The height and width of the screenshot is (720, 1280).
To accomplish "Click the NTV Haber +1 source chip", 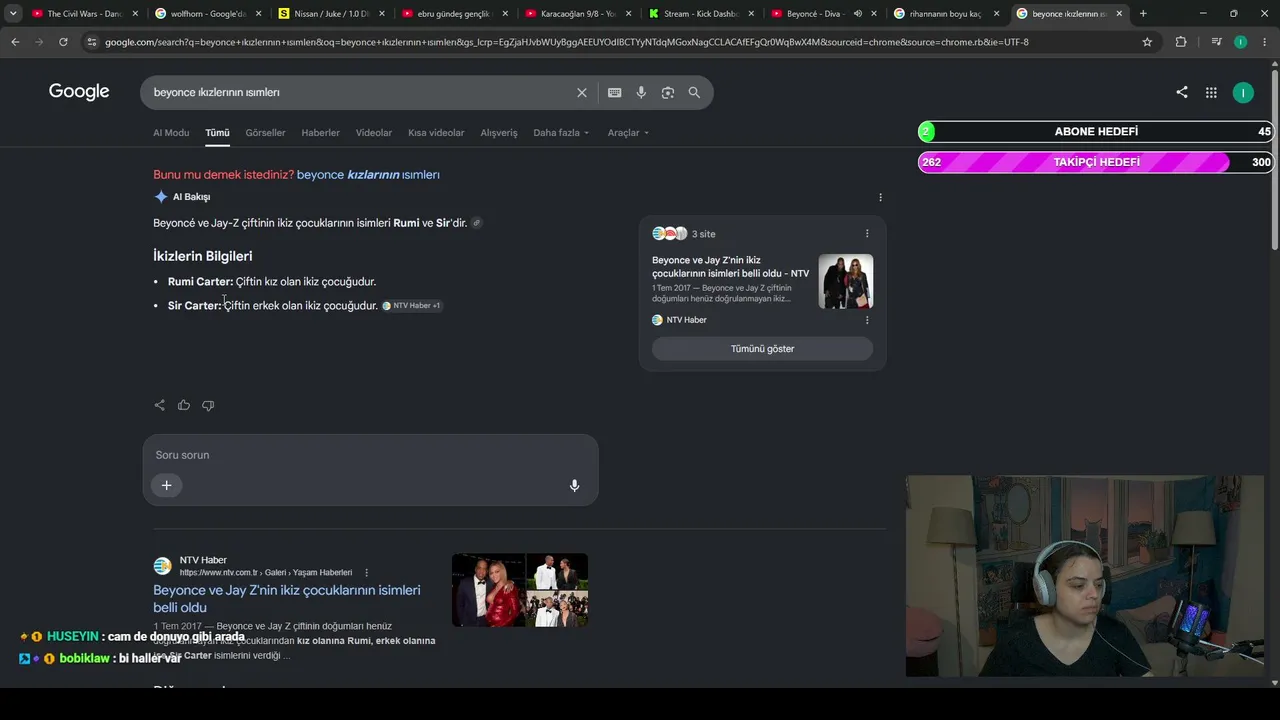I will click(412, 306).
